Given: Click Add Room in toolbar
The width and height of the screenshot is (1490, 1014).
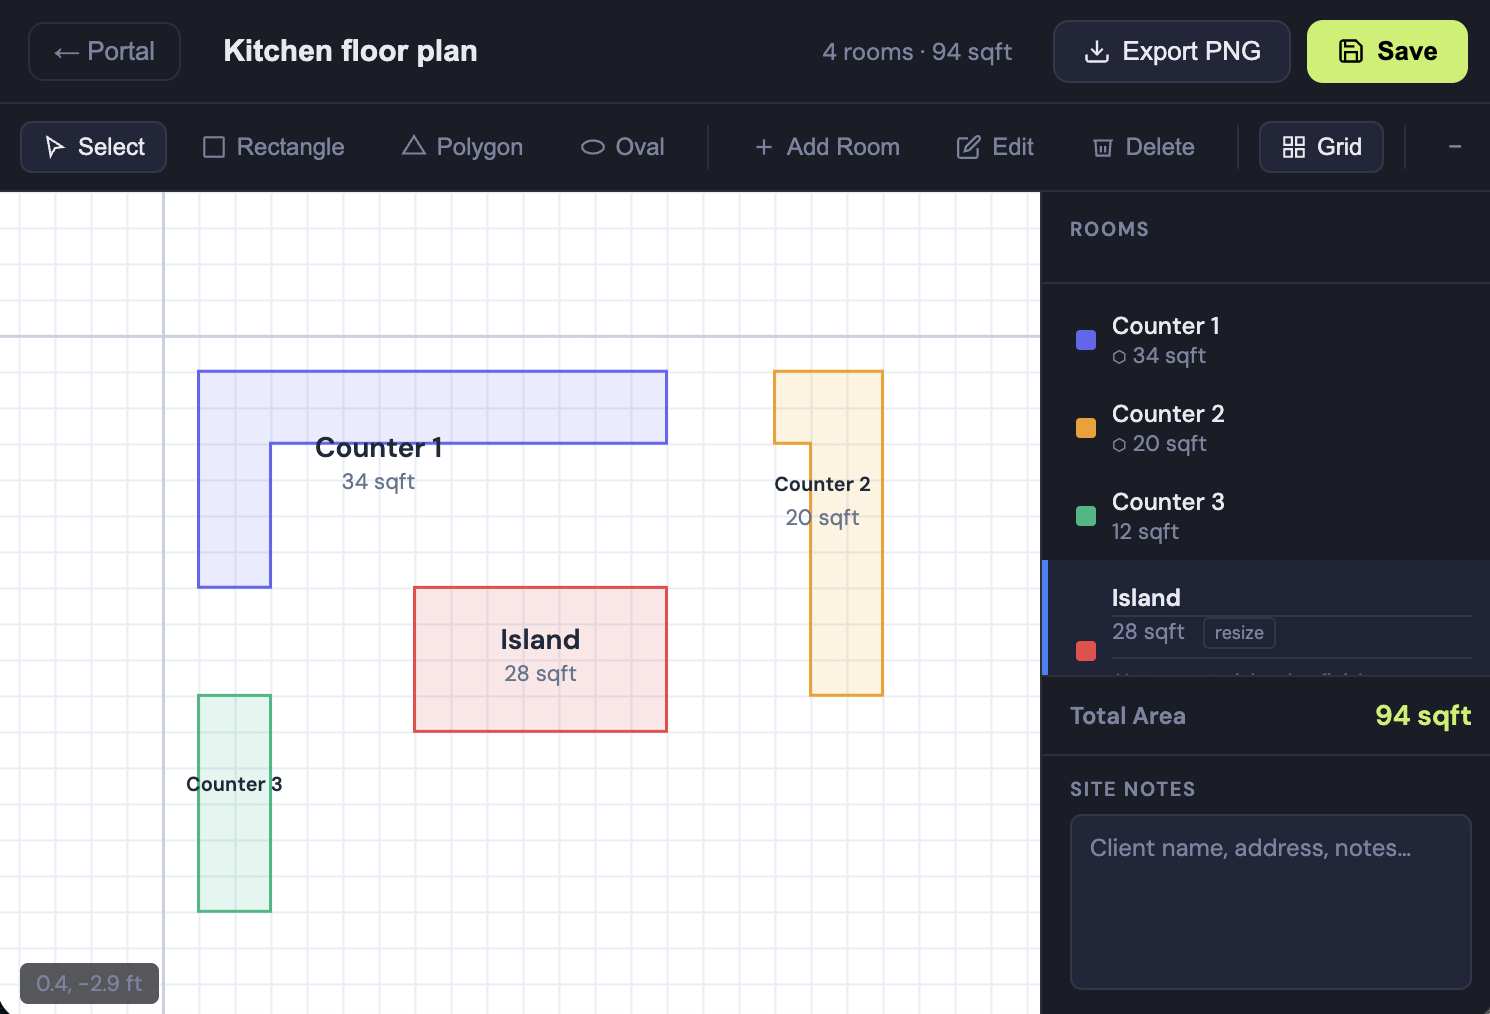Looking at the screenshot, I should (826, 147).
